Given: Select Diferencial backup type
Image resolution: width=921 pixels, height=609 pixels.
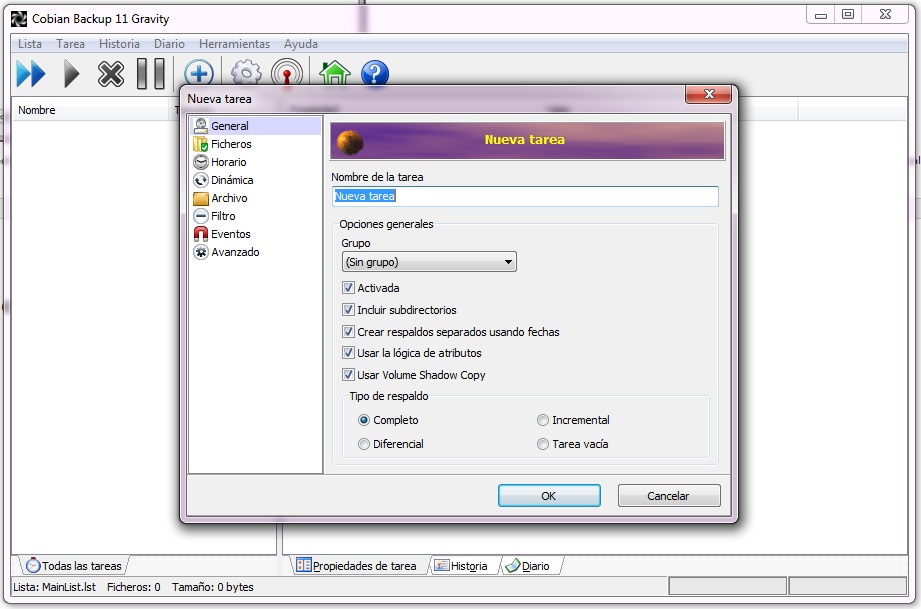Looking at the screenshot, I should coord(364,444).
